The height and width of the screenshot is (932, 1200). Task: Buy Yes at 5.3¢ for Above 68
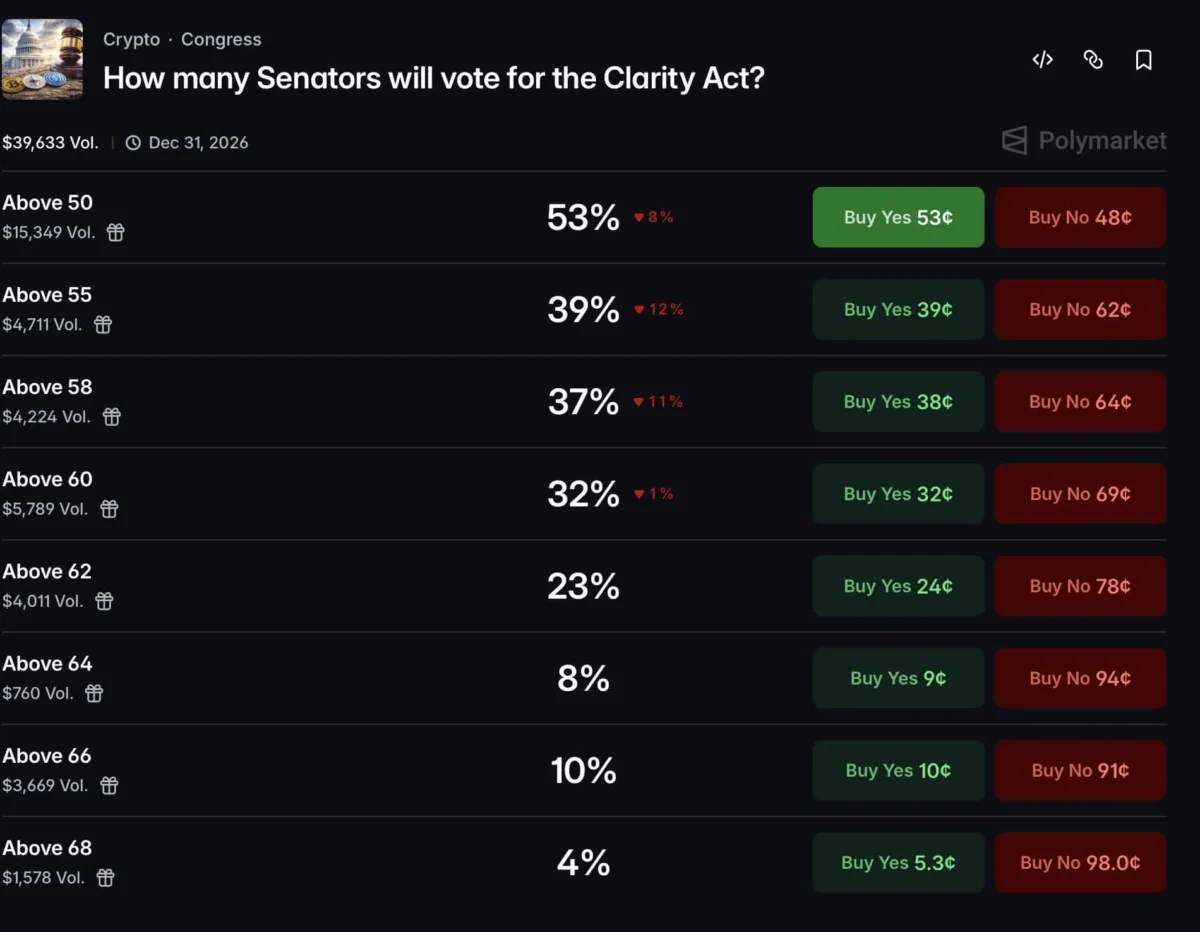(x=898, y=862)
